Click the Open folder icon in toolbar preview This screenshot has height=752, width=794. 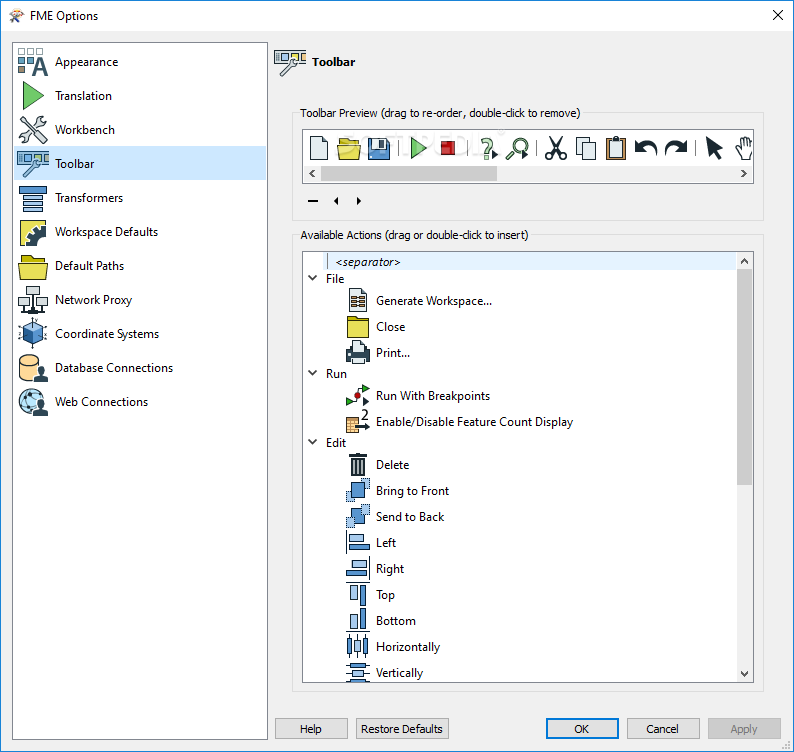349,148
